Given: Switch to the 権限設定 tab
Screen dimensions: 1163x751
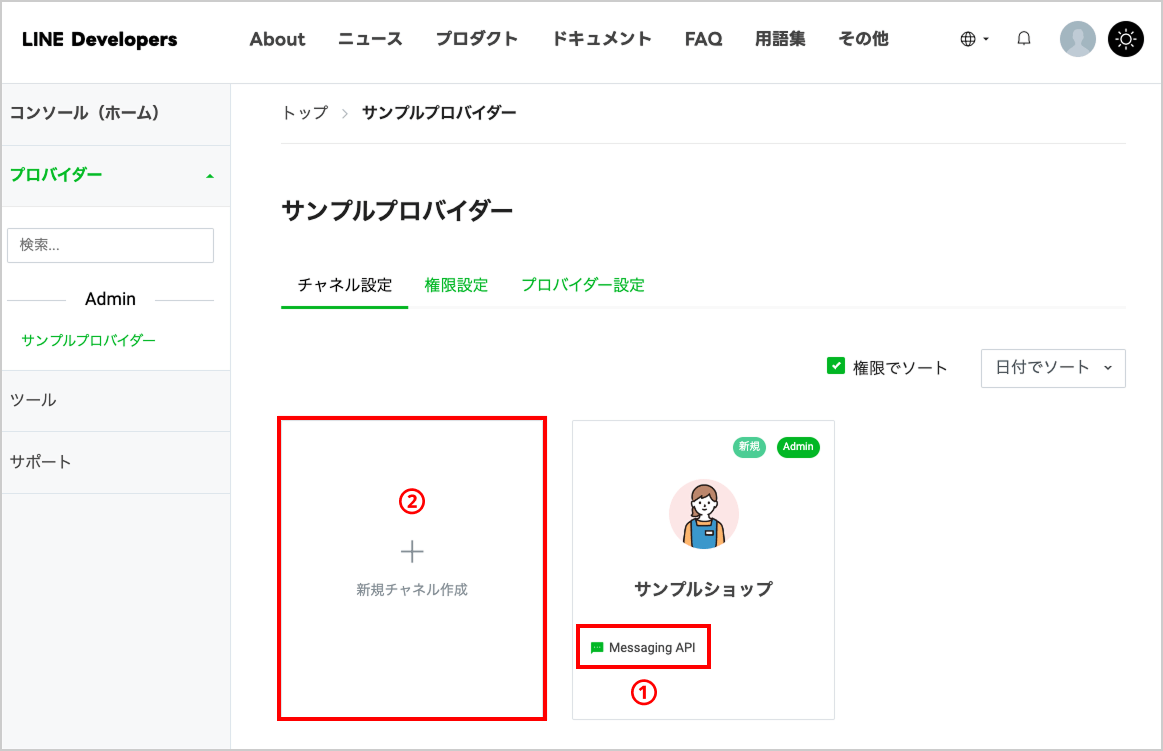Looking at the screenshot, I should point(456,285).
